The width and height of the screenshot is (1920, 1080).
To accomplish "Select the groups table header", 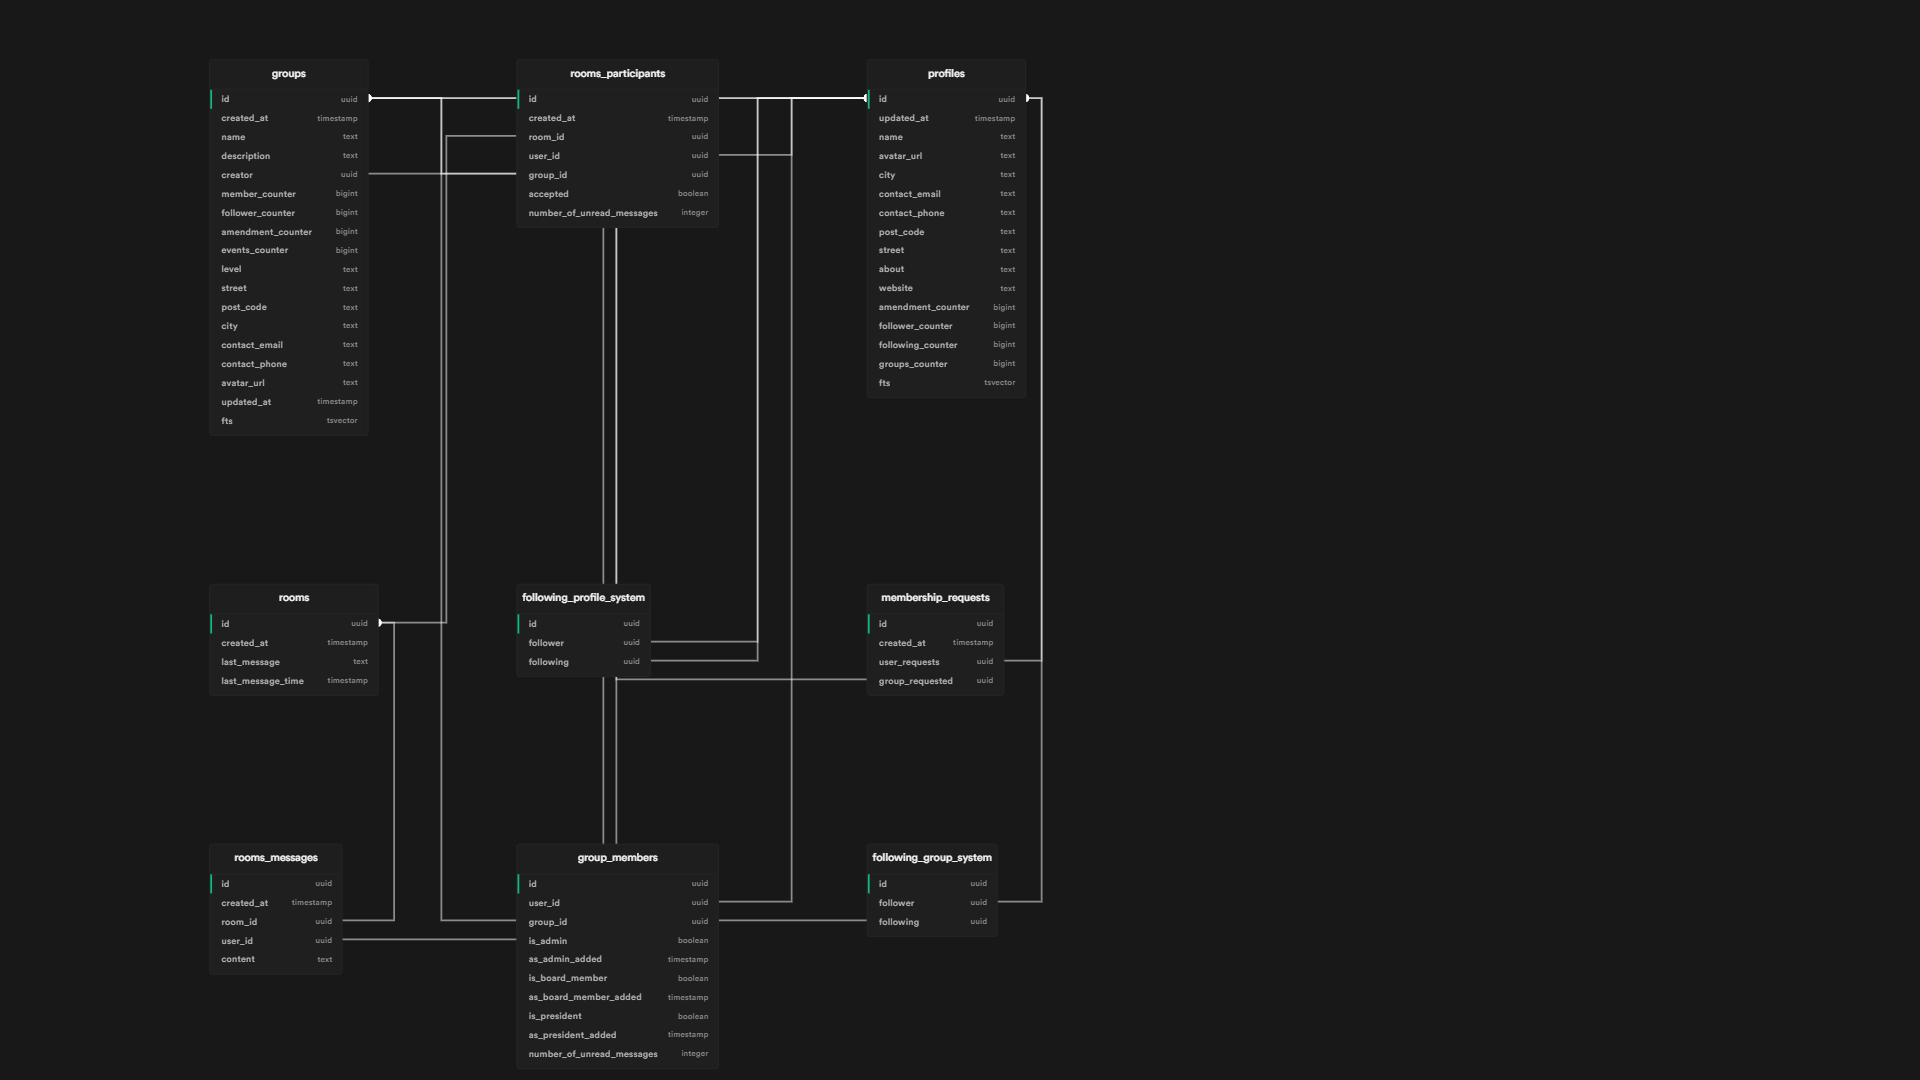I will pos(288,73).
